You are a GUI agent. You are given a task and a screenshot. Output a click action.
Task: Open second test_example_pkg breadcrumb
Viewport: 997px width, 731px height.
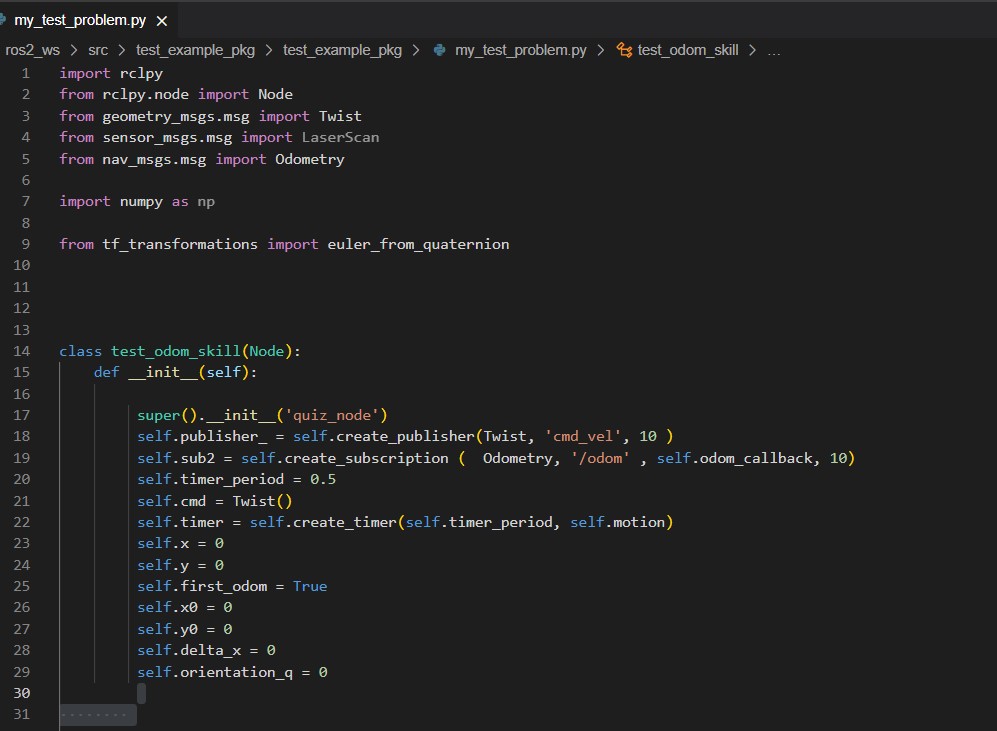[x=342, y=50]
